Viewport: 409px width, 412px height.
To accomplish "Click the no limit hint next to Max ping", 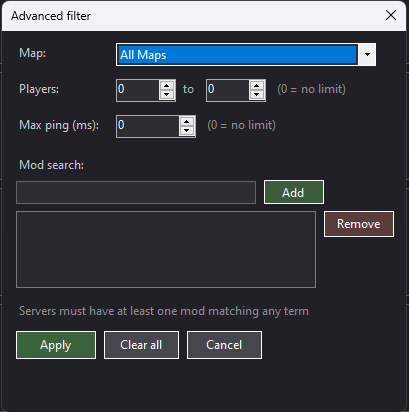I will pos(241,125).
